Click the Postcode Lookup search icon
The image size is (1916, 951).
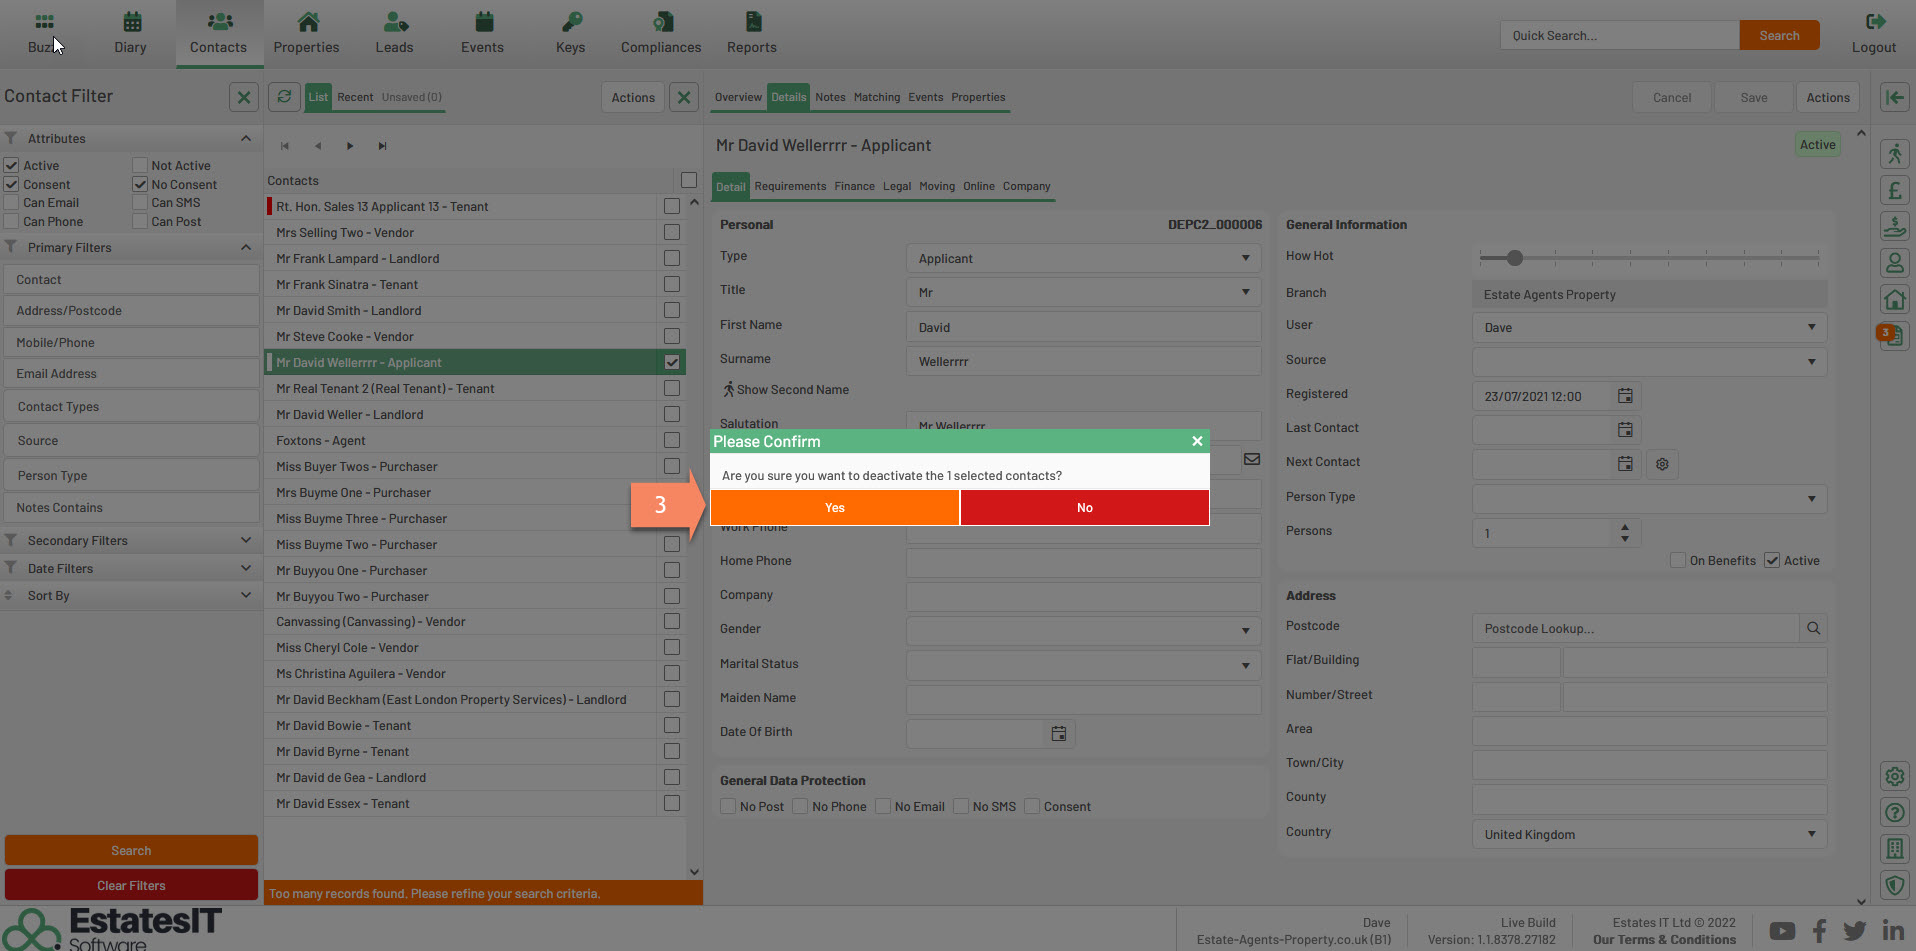point(1813,628)
